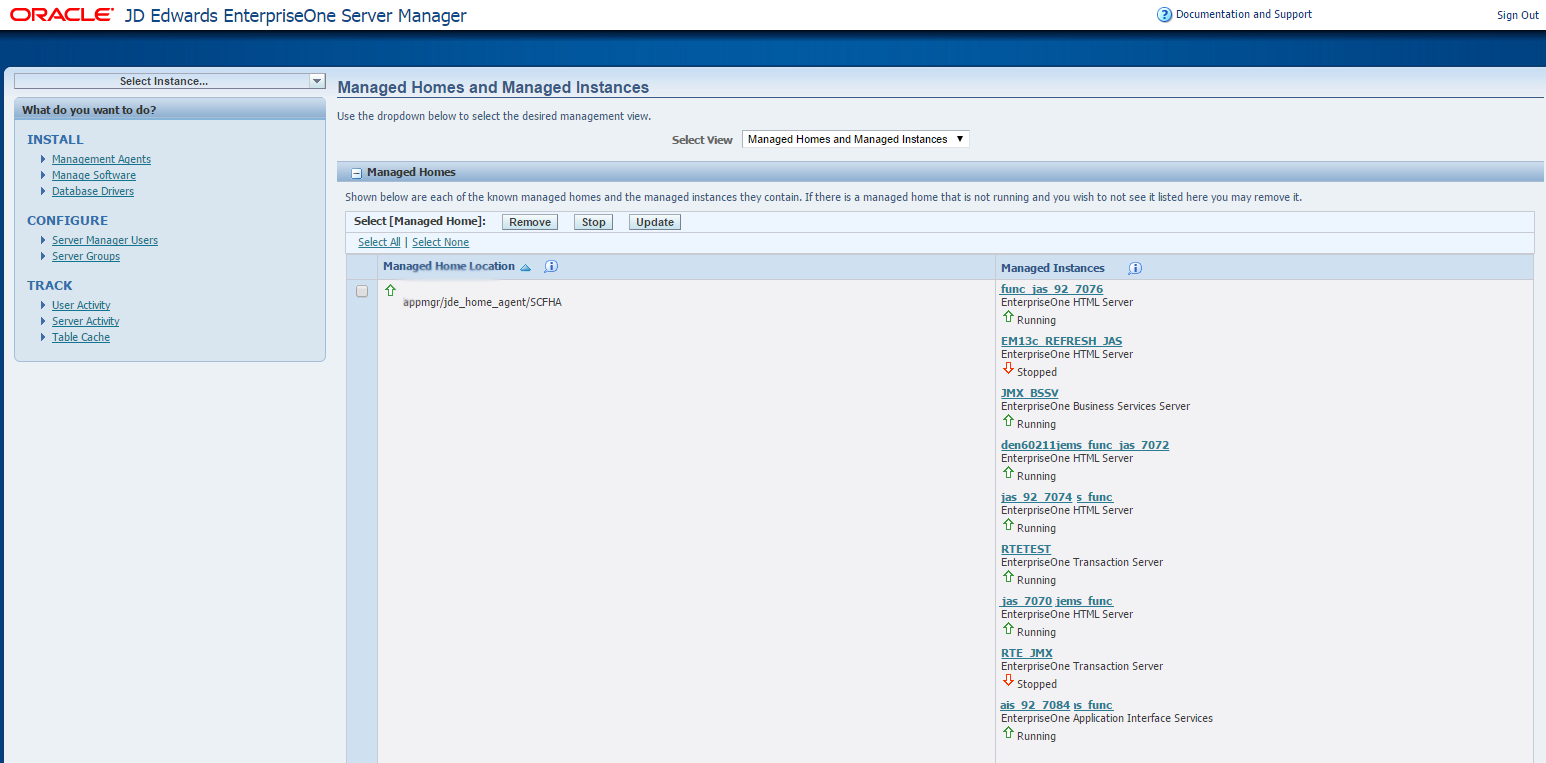Click the green status arrow of the SCFHA managed home
This screenshot has width=1546, height=763.
pos(391,290)
